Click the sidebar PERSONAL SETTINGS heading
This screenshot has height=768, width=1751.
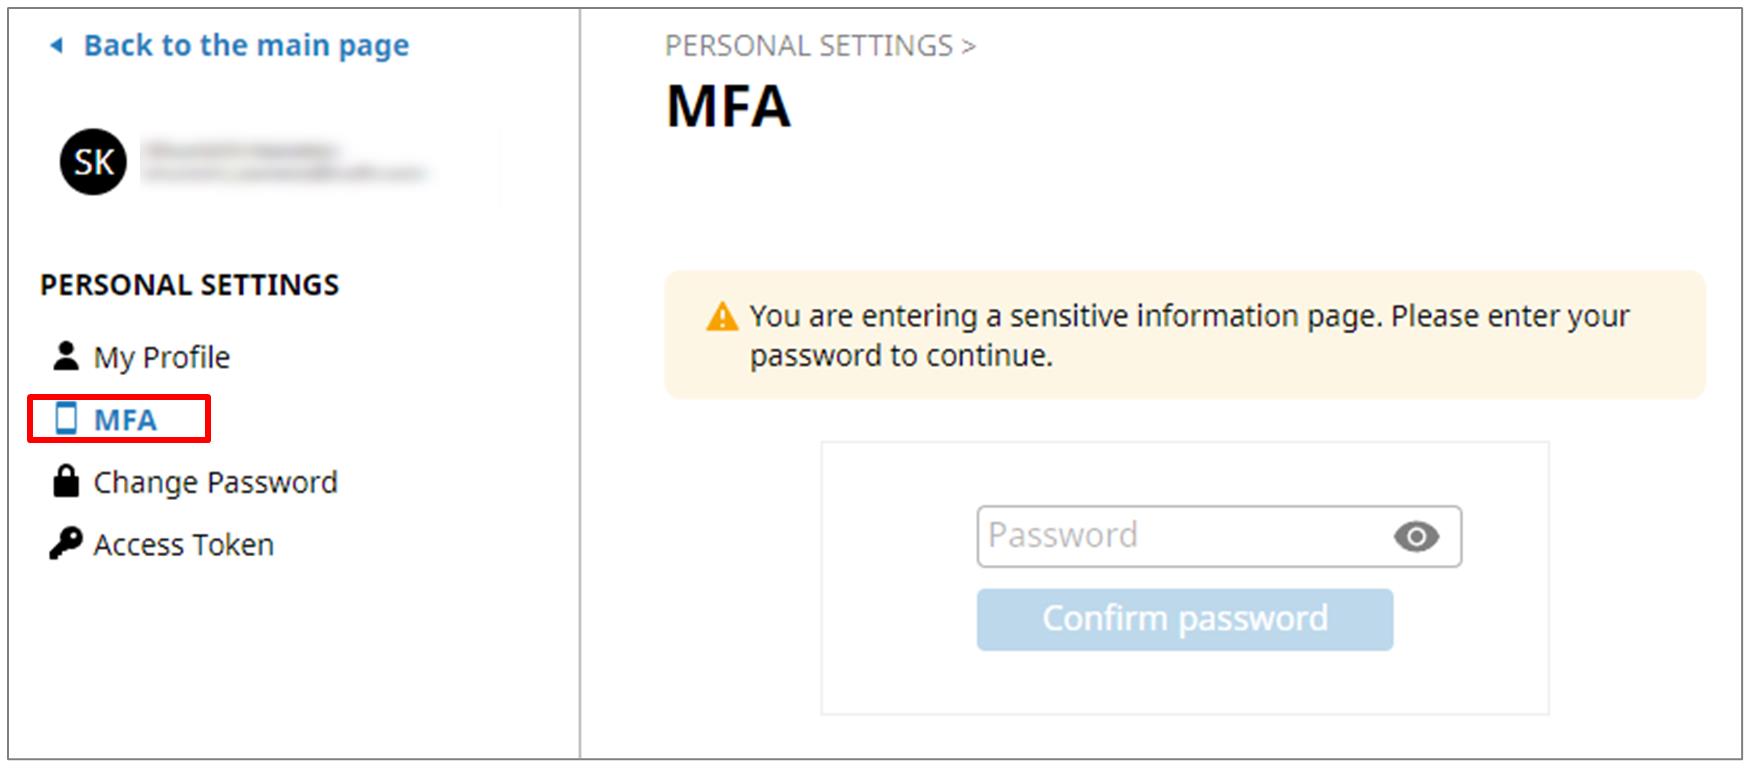pos(189,285)
